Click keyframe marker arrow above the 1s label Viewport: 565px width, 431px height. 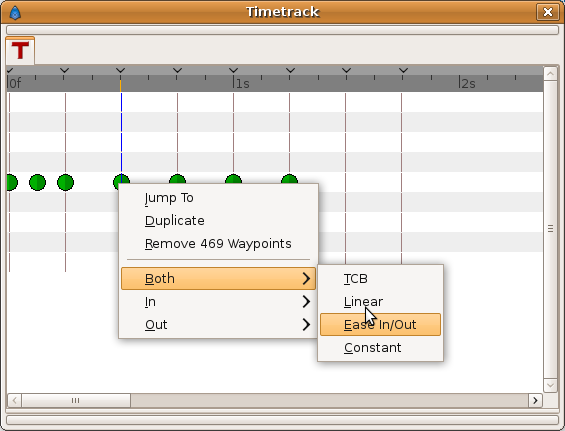point(233,70)
